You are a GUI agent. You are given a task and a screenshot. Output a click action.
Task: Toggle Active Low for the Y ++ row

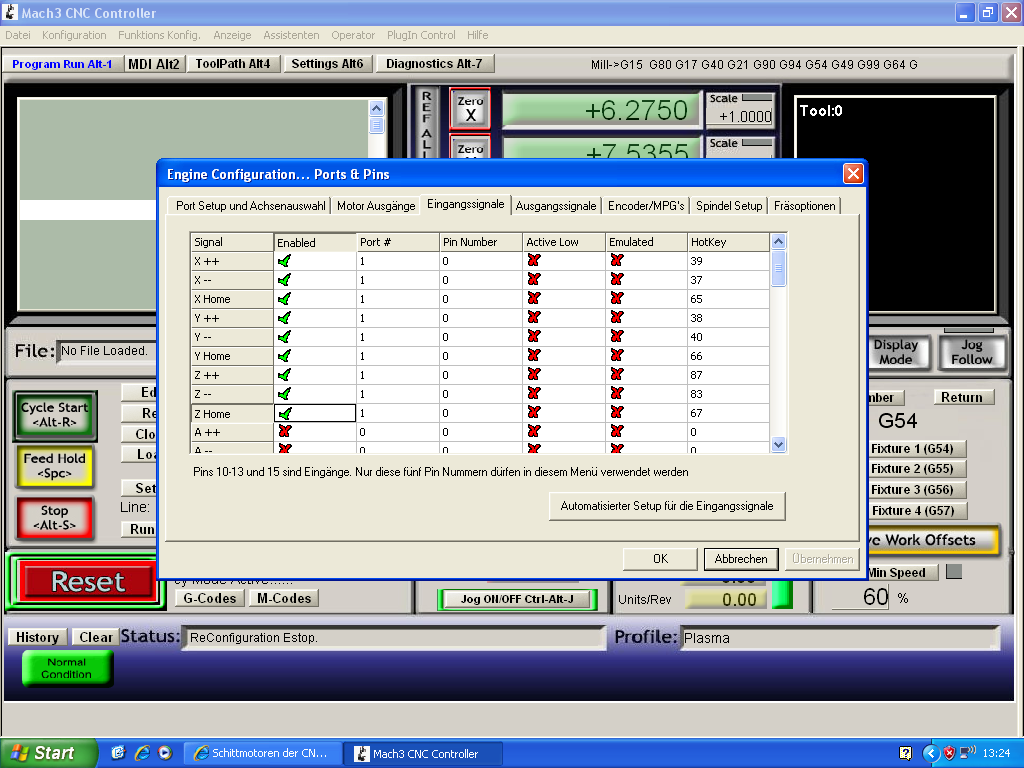pyautogui.click(x=534, y=317)
